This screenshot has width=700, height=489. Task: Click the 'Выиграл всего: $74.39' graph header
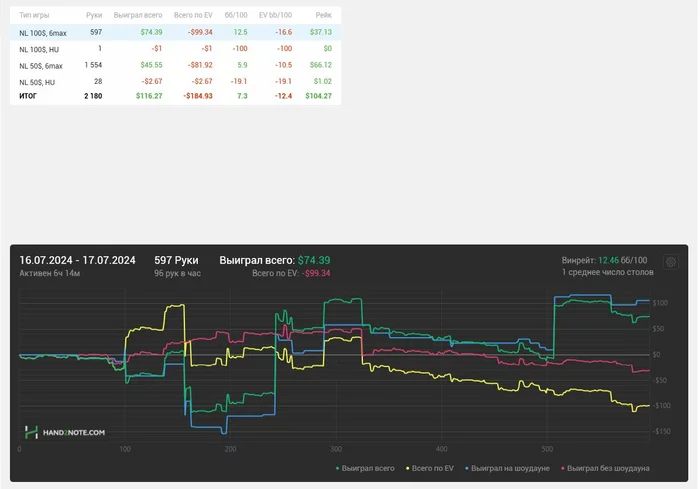275,260
